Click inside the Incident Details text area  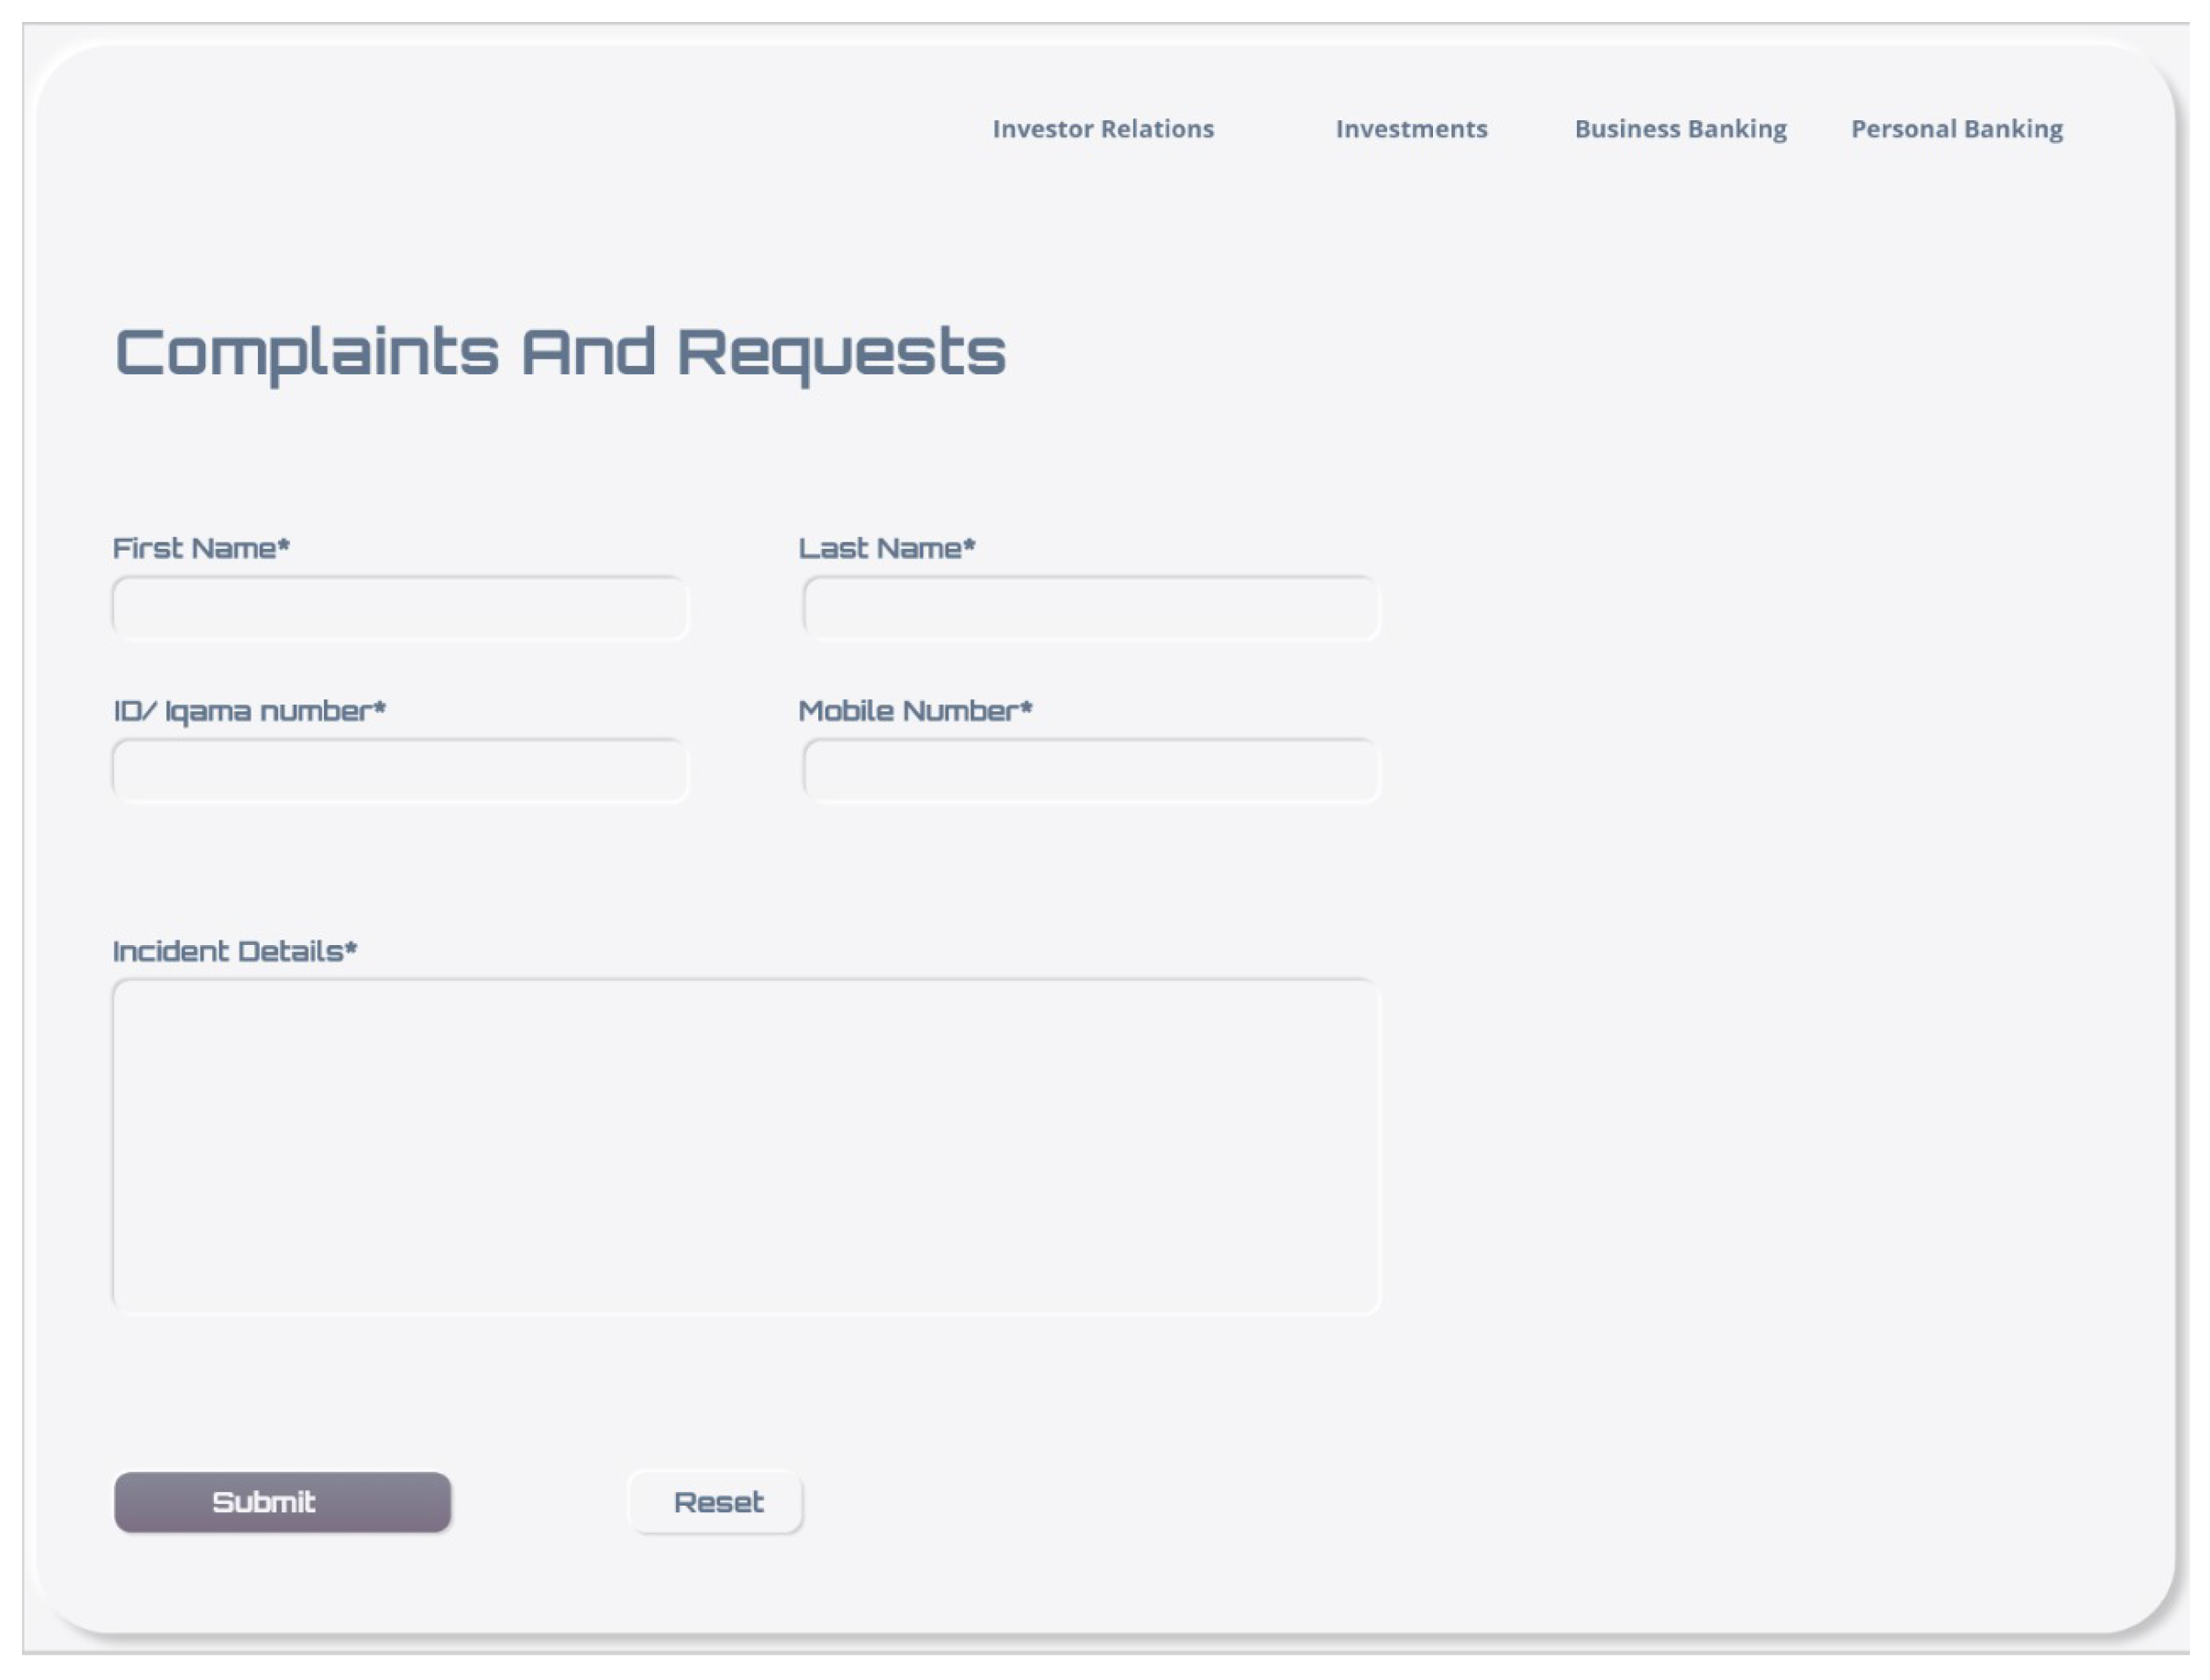click(x=745, y=1145)
